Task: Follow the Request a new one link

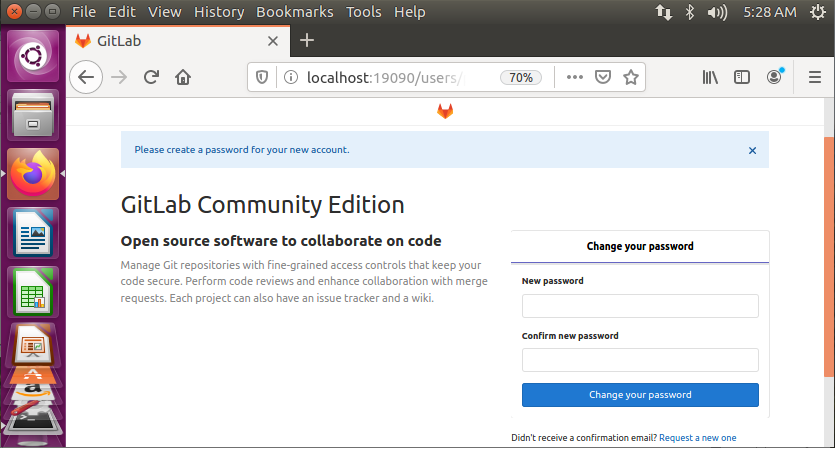Action: 698,438
